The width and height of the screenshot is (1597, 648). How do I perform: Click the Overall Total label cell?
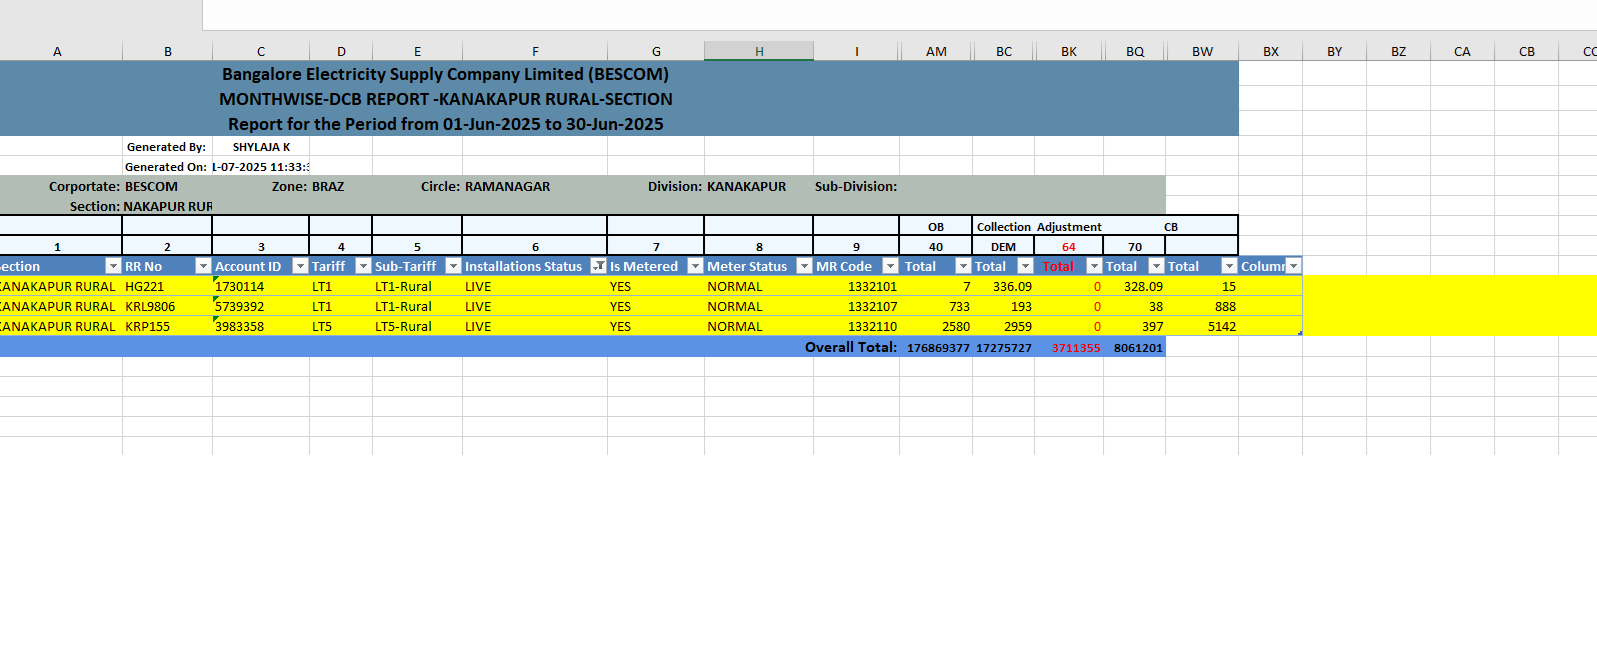click(x=850, y=347)
